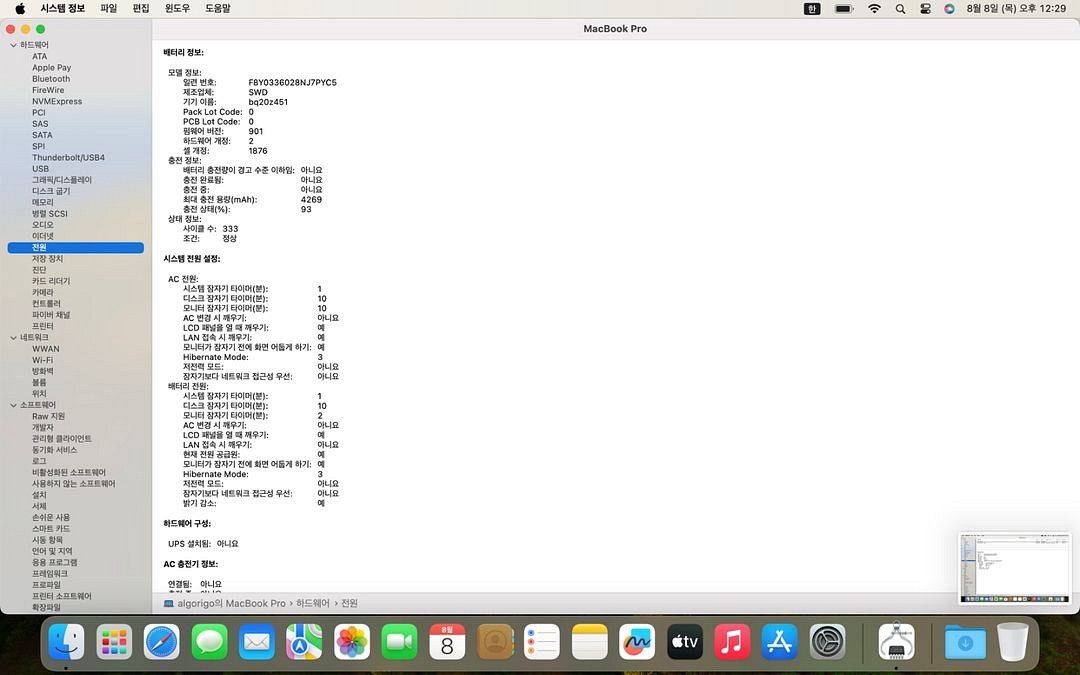Click the serial number F8Y0336028NJ7PYC5
Viewport: 1080px width, 675px height.
pos(293,83)
